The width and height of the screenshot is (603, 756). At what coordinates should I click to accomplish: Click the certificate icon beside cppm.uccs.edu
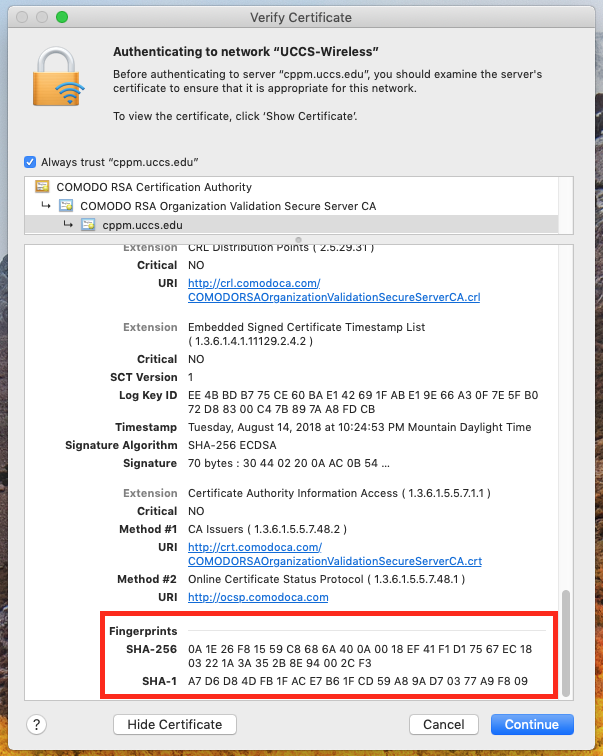88,225
